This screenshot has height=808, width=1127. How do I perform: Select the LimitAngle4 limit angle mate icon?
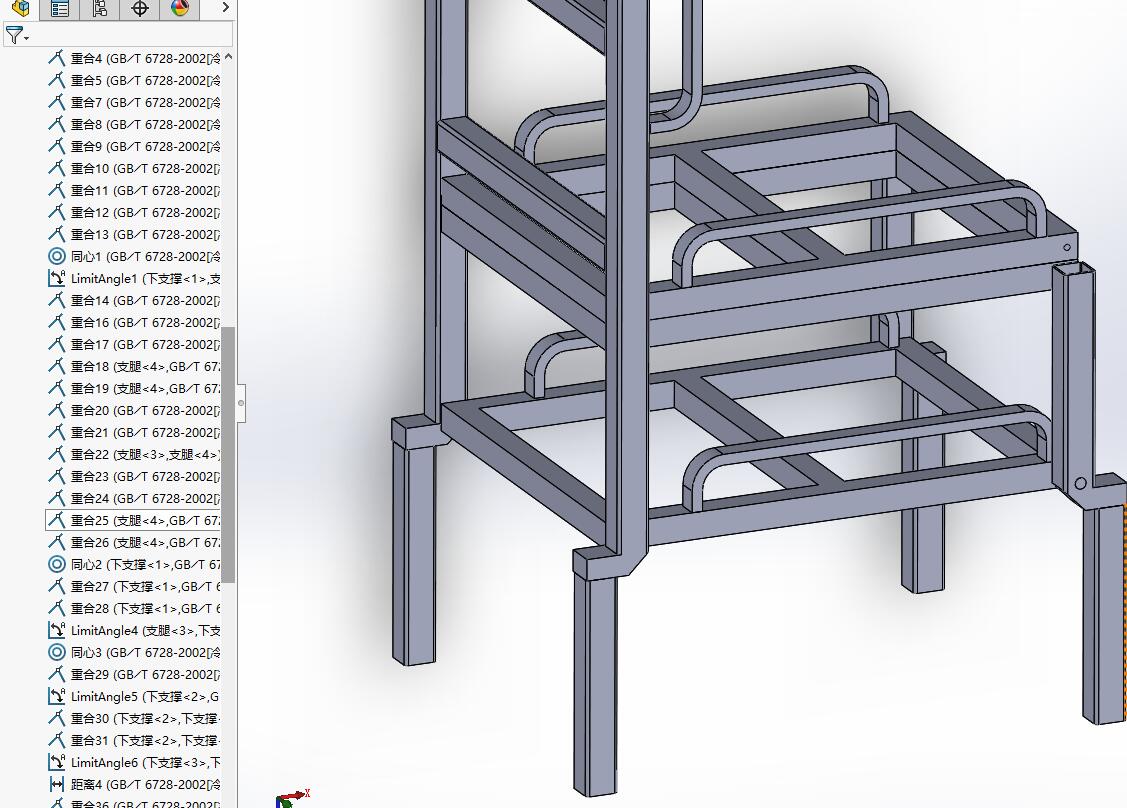pos(57,630)
